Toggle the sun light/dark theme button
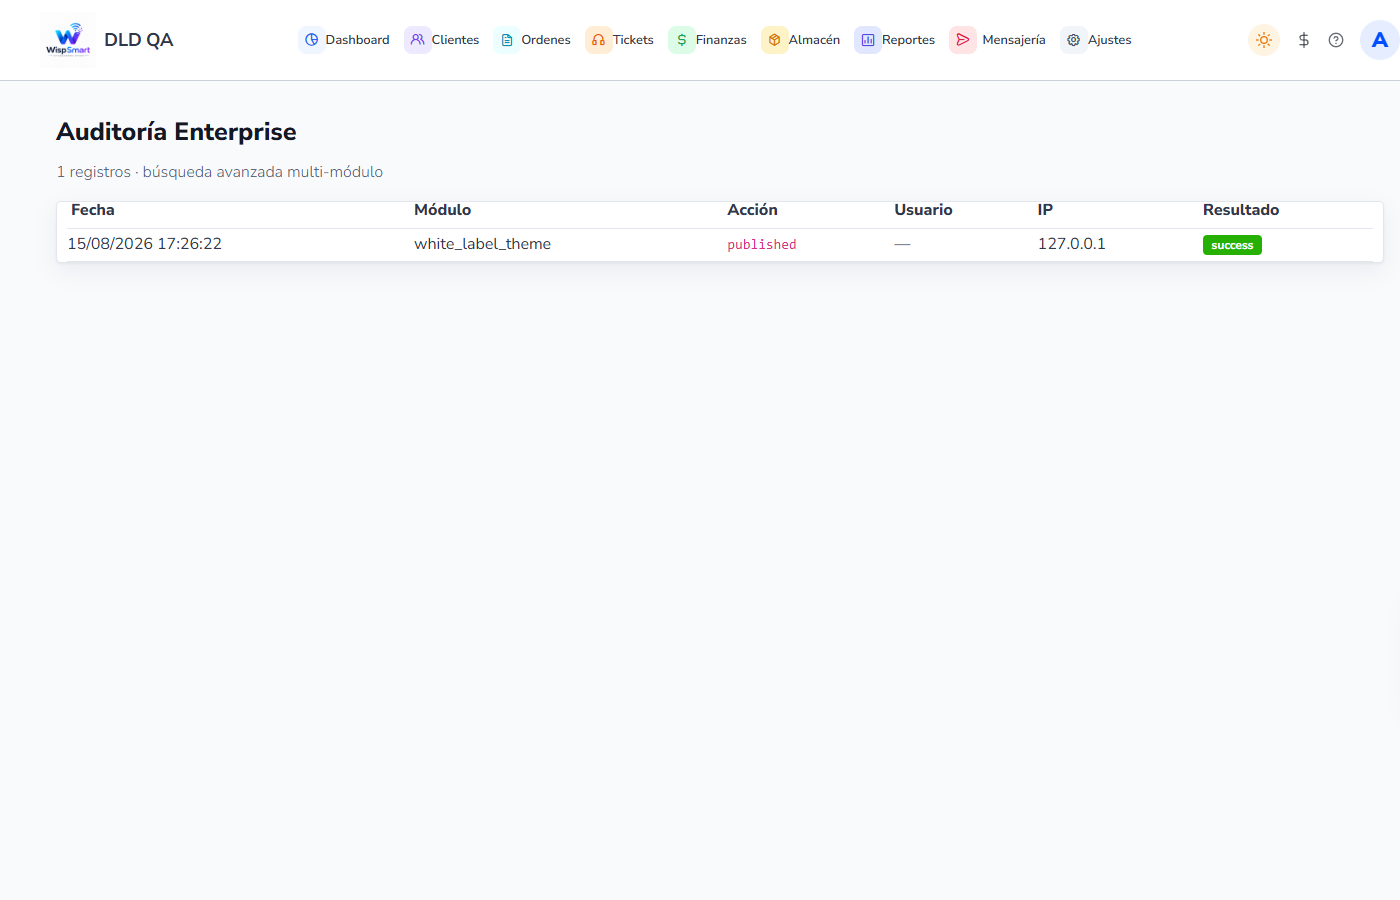Image resolution: width=1400 pixels, height=900 pixels. (1264, 40)
